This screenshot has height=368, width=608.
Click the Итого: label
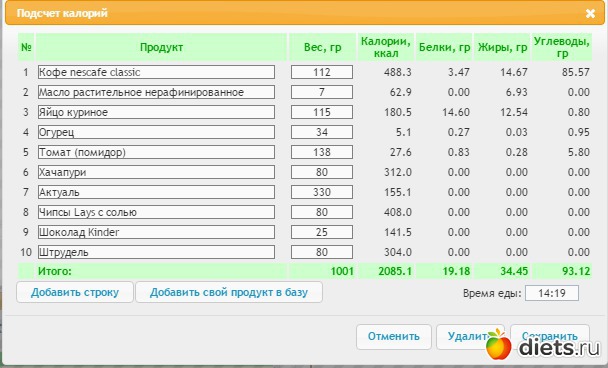coord(55,271)
